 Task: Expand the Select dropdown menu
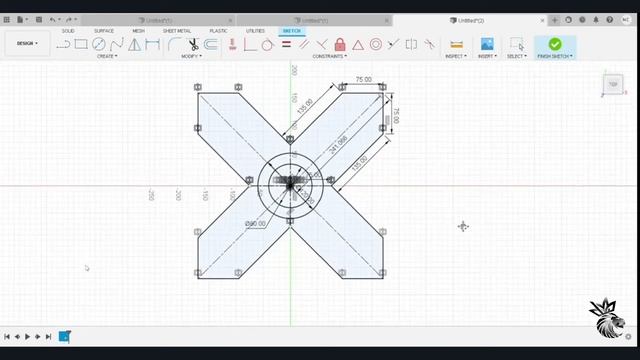click(517, 56)
